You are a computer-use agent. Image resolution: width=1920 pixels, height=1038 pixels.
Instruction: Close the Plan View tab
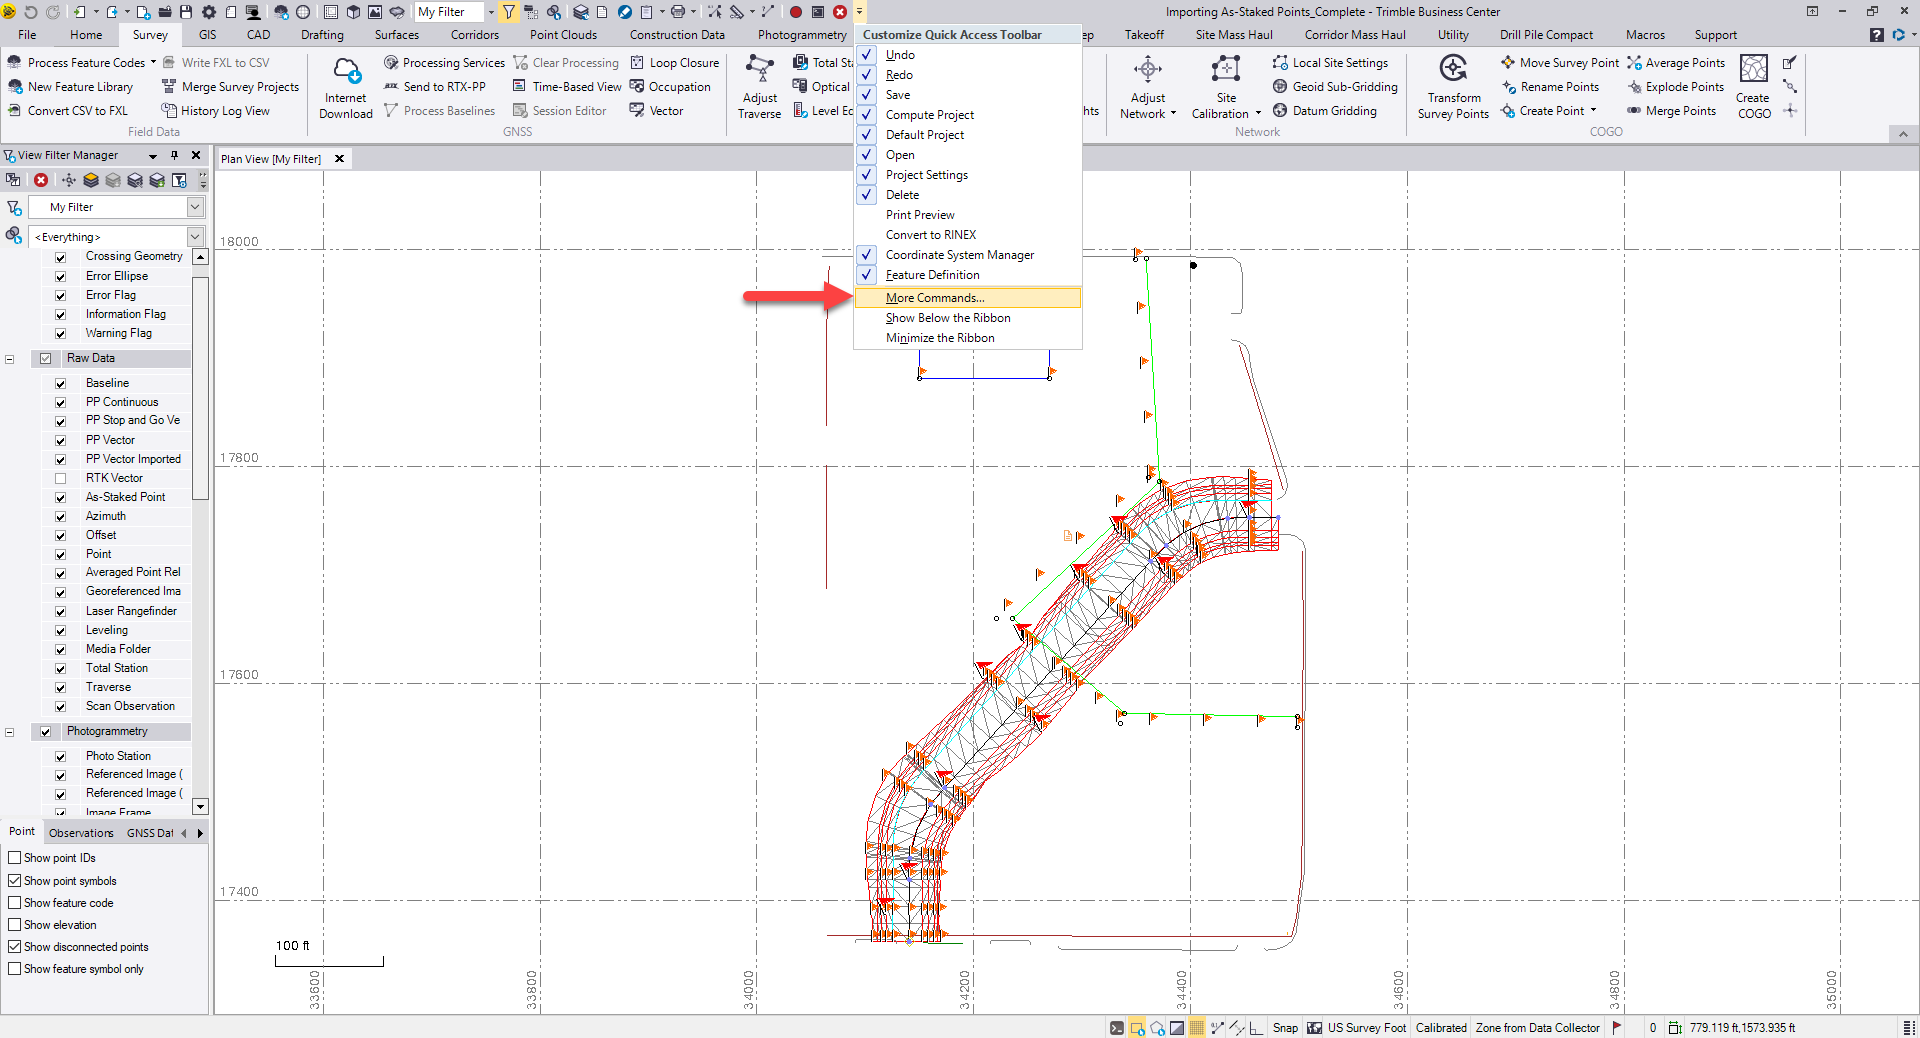pos(339,159)
